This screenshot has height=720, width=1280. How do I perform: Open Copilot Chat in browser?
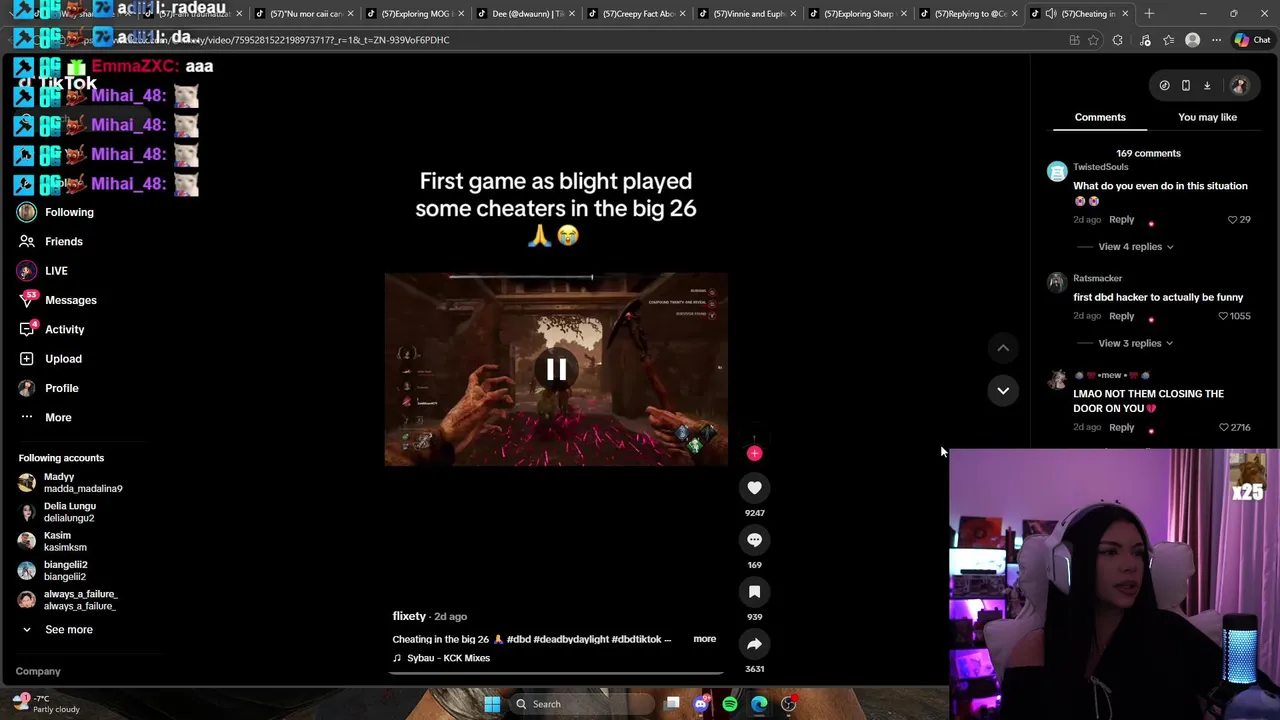[x=1251, y=40]
